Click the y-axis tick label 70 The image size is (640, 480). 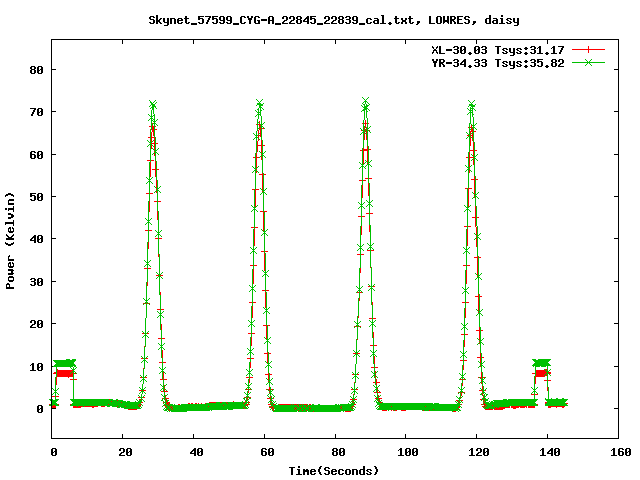(x=36, y=112)
